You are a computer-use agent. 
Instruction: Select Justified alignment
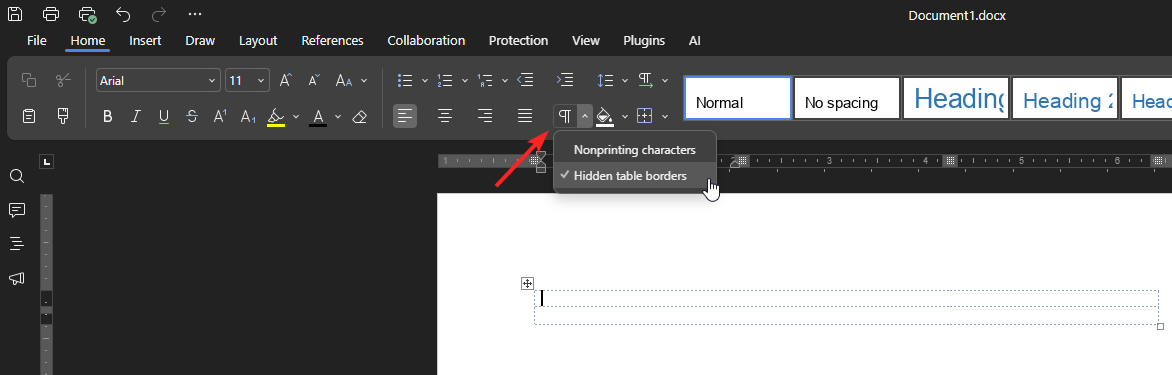[525, 116]
